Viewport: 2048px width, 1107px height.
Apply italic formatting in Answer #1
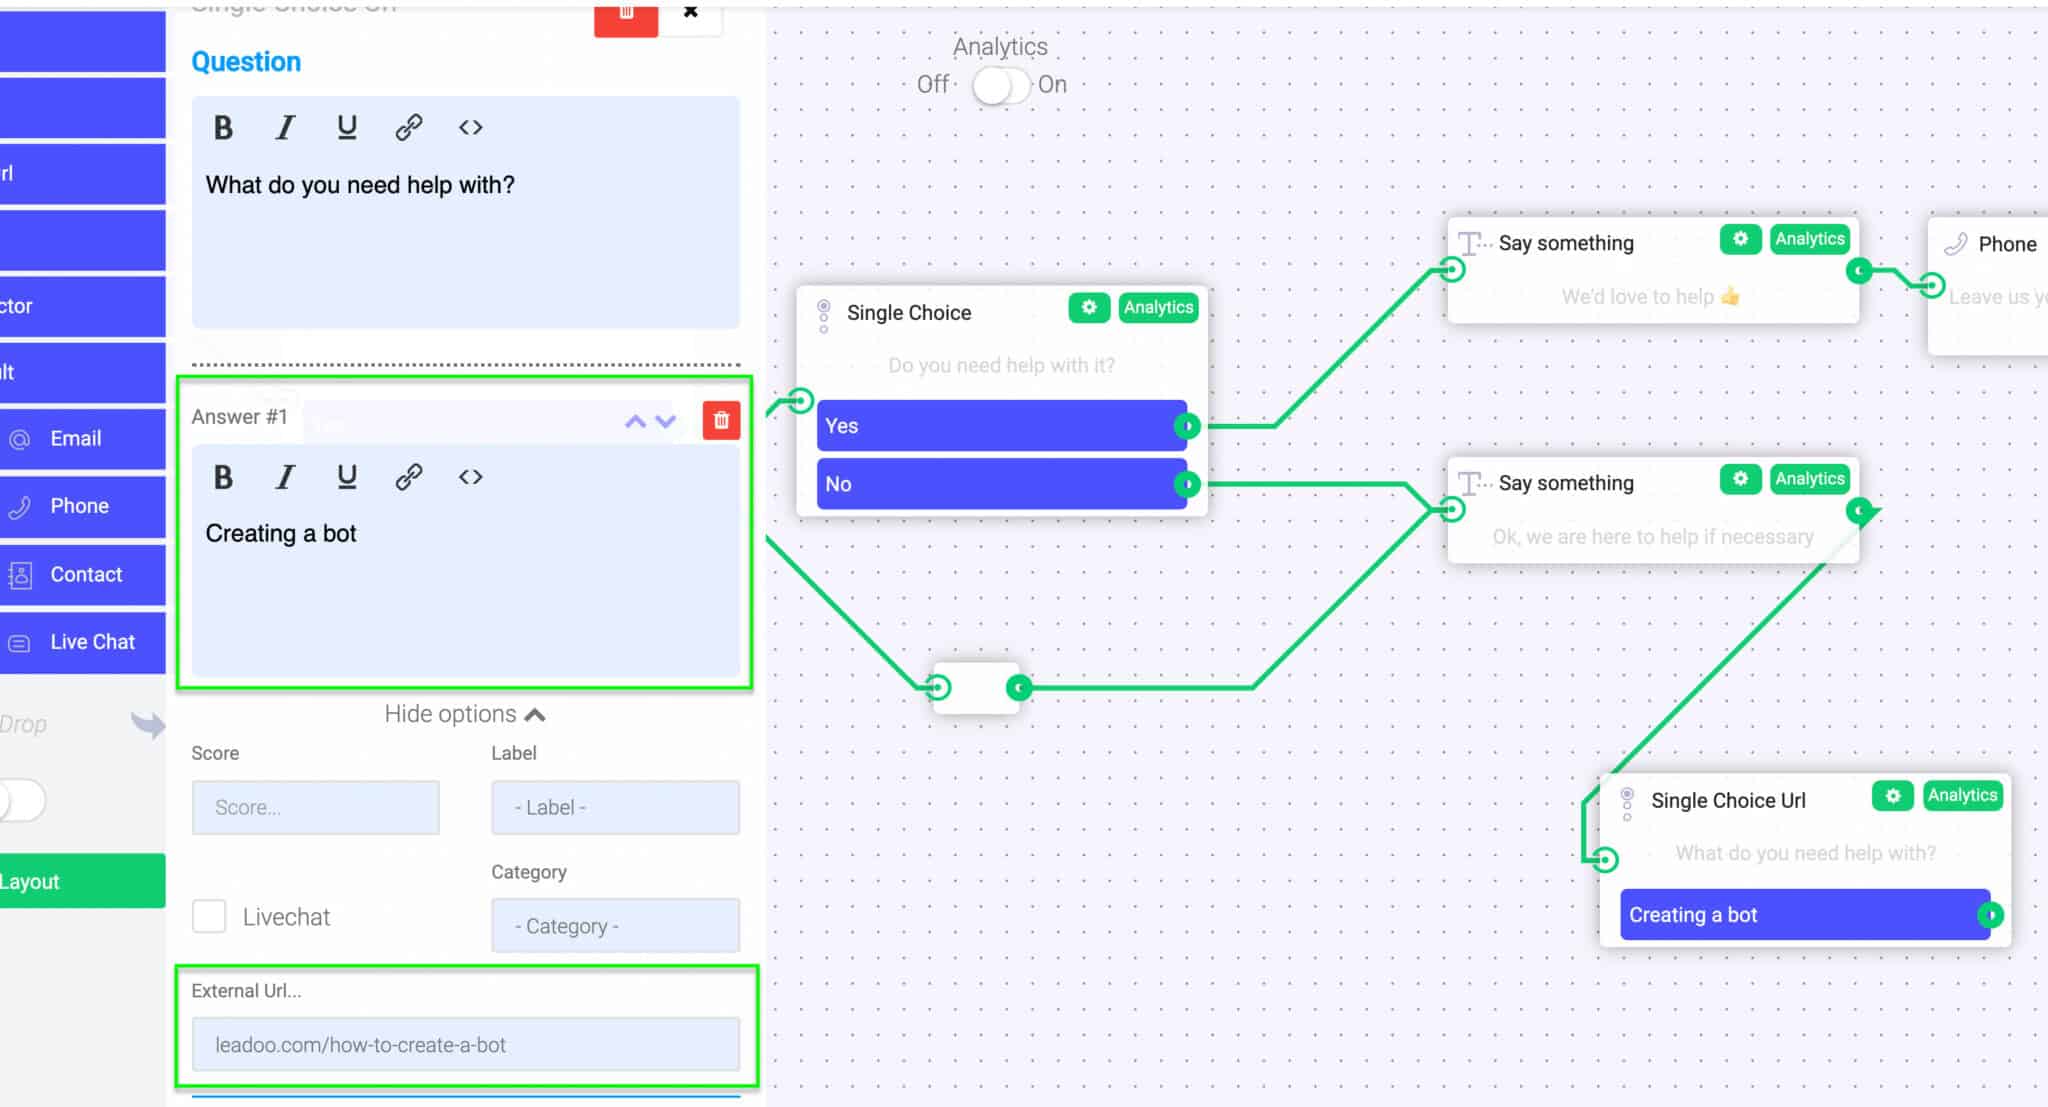tap(285, 477)
